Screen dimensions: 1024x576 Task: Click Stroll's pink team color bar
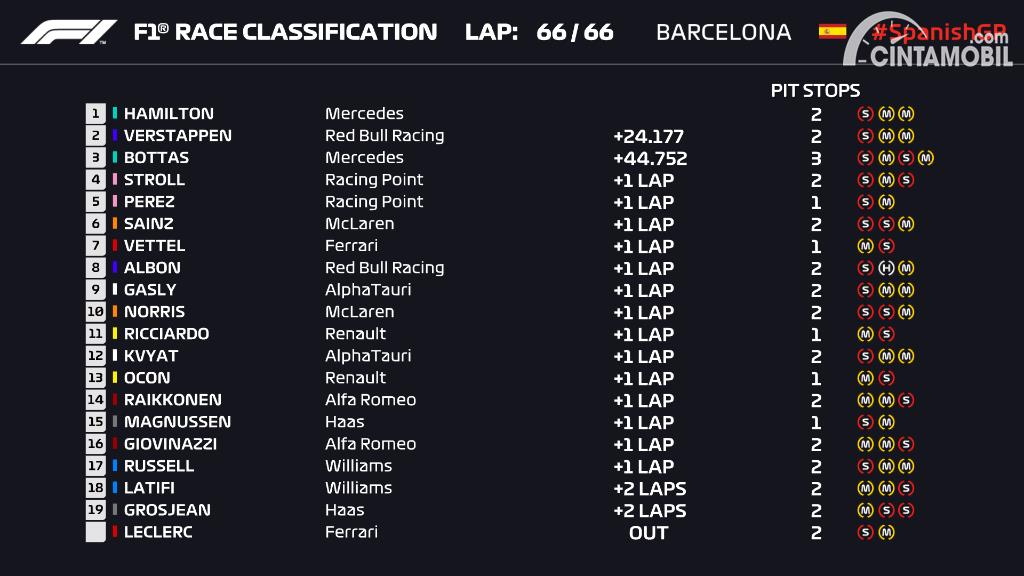click(115, 179)
